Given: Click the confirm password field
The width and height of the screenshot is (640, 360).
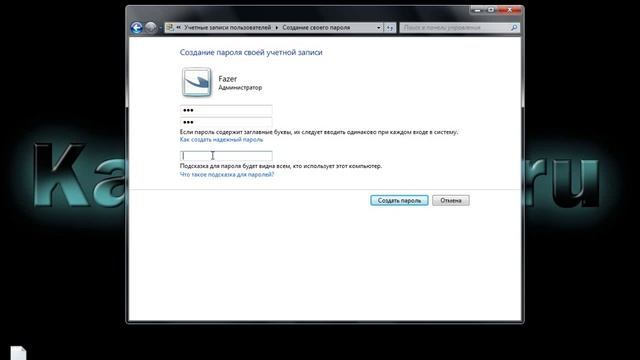Looking at the screenshot, I should (x=226, y=122).
